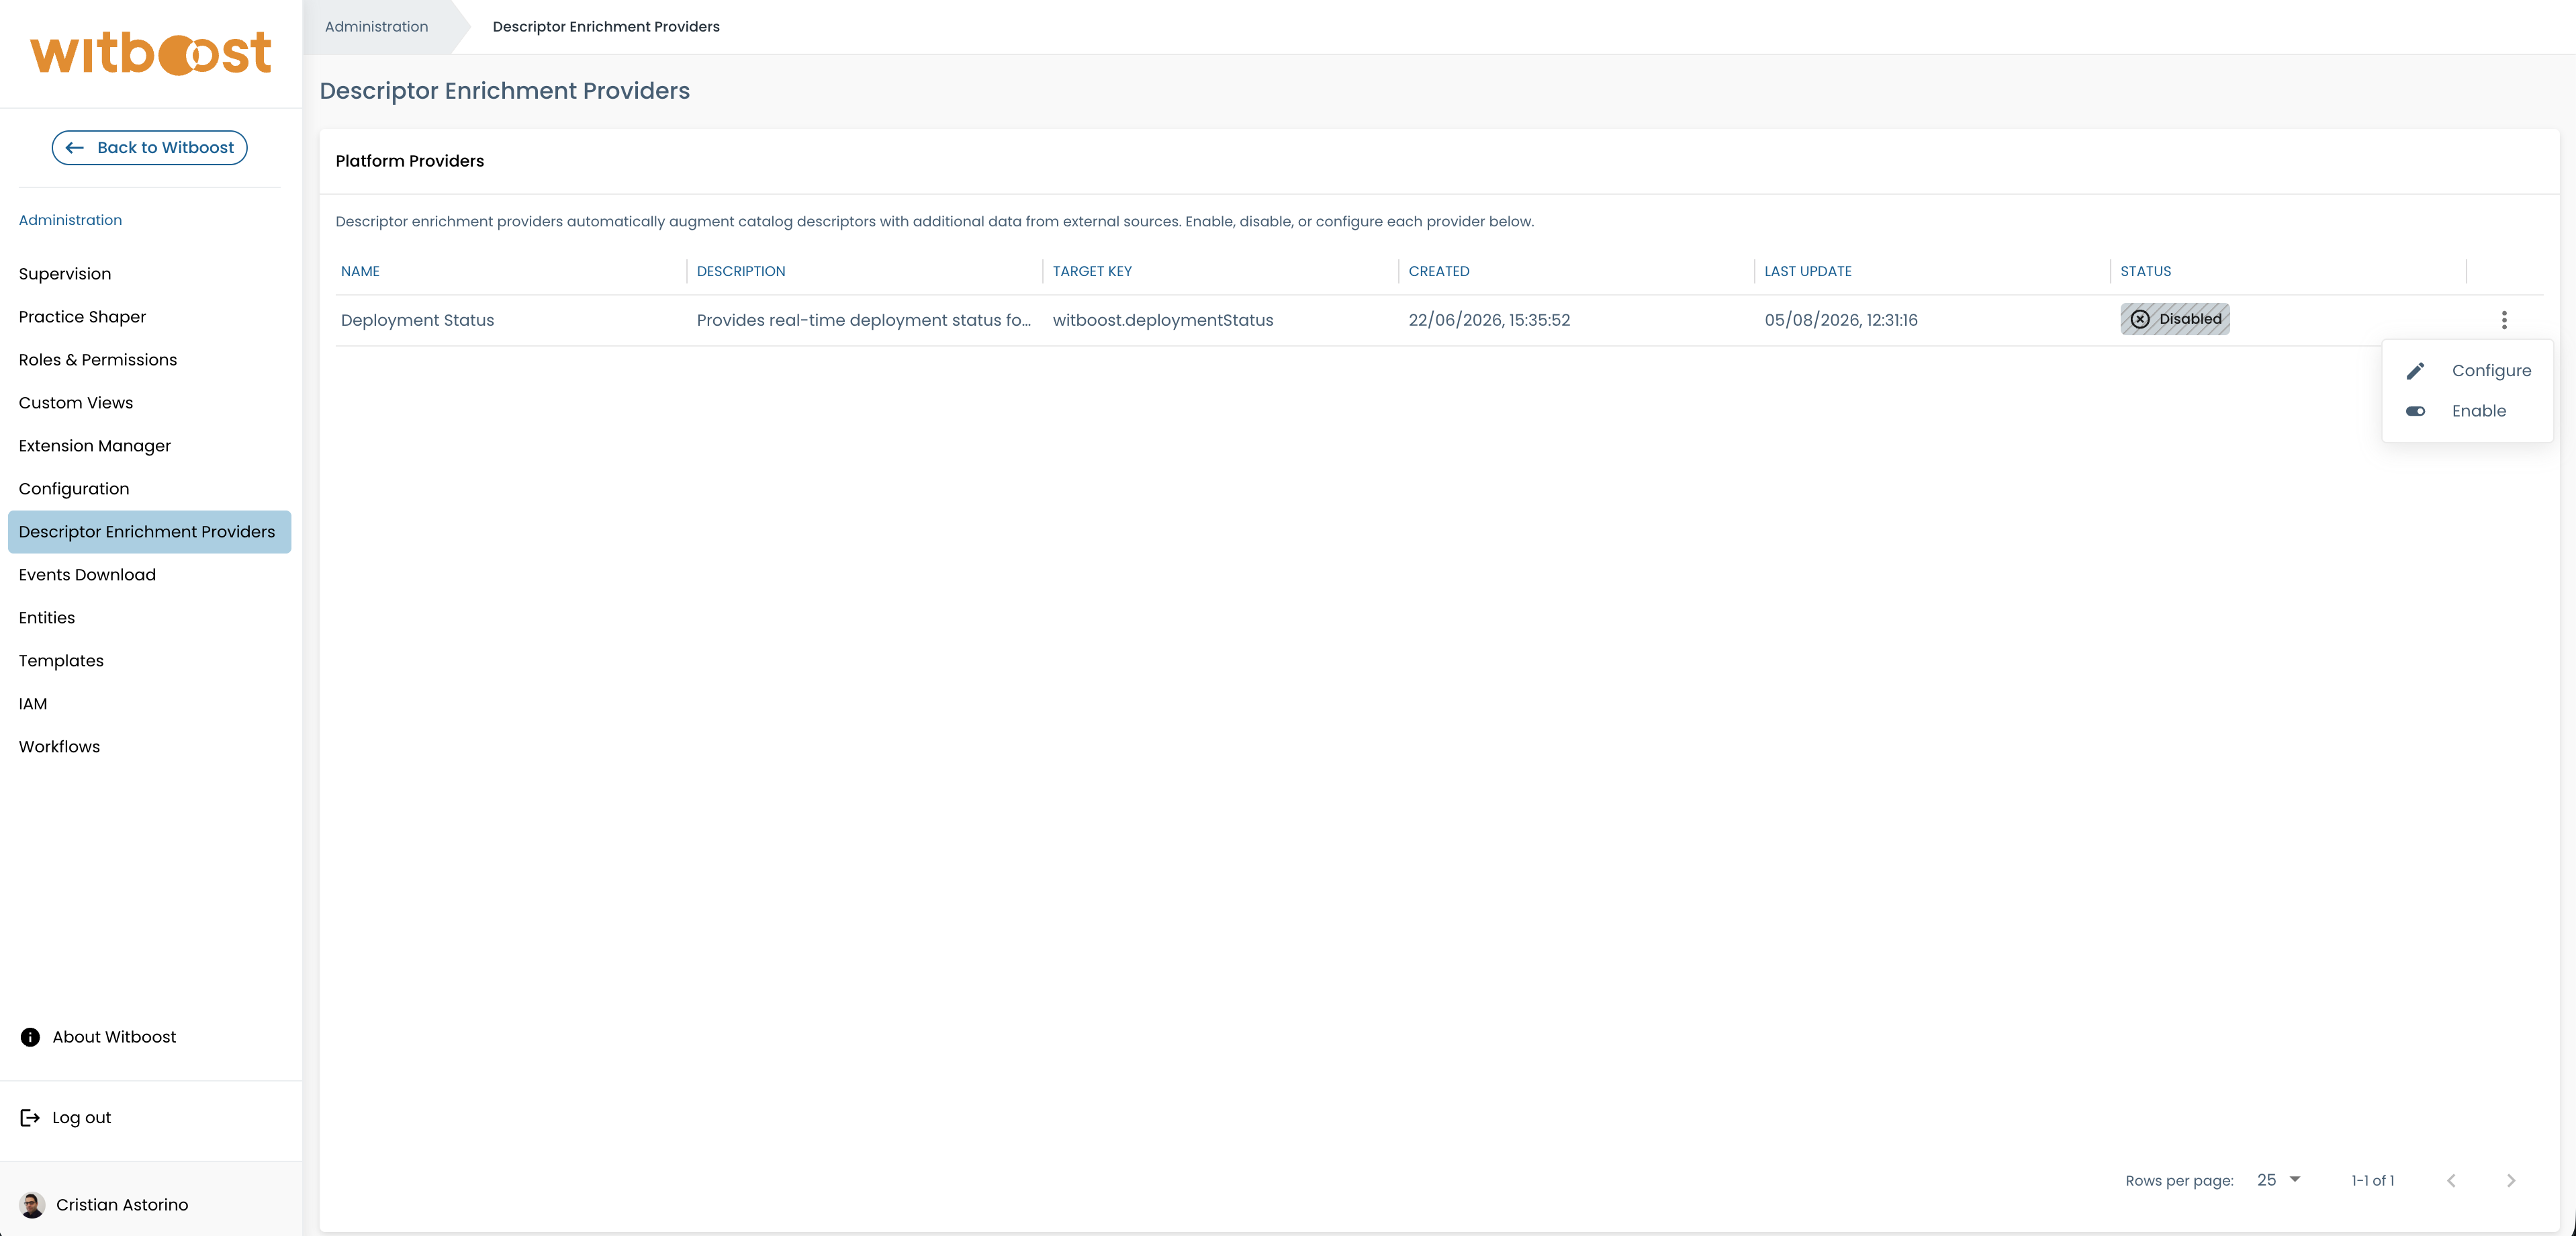Click the 'Provides real-time deployment status fo...' cell
Screen dimensions: 2576x1236
(x=864, y=320)
